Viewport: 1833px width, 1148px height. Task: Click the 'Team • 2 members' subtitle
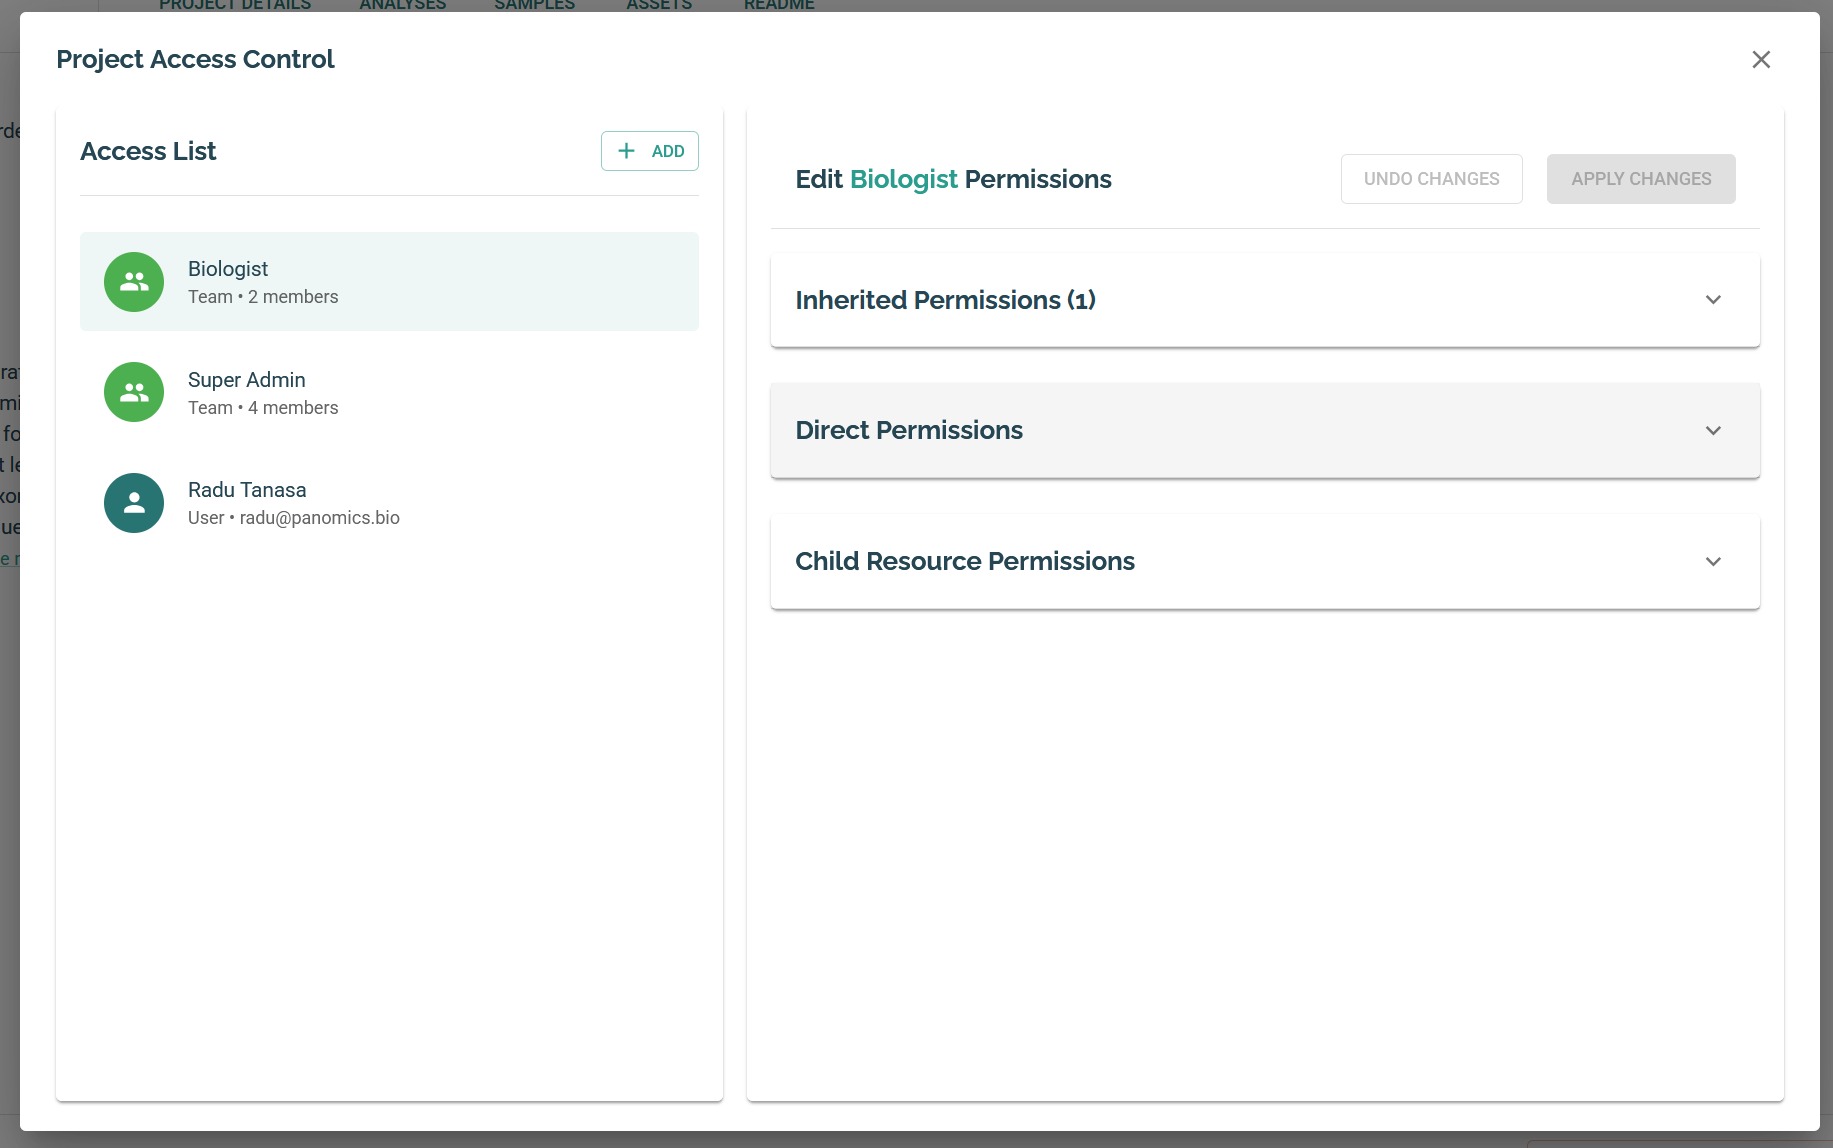(263, 297)
